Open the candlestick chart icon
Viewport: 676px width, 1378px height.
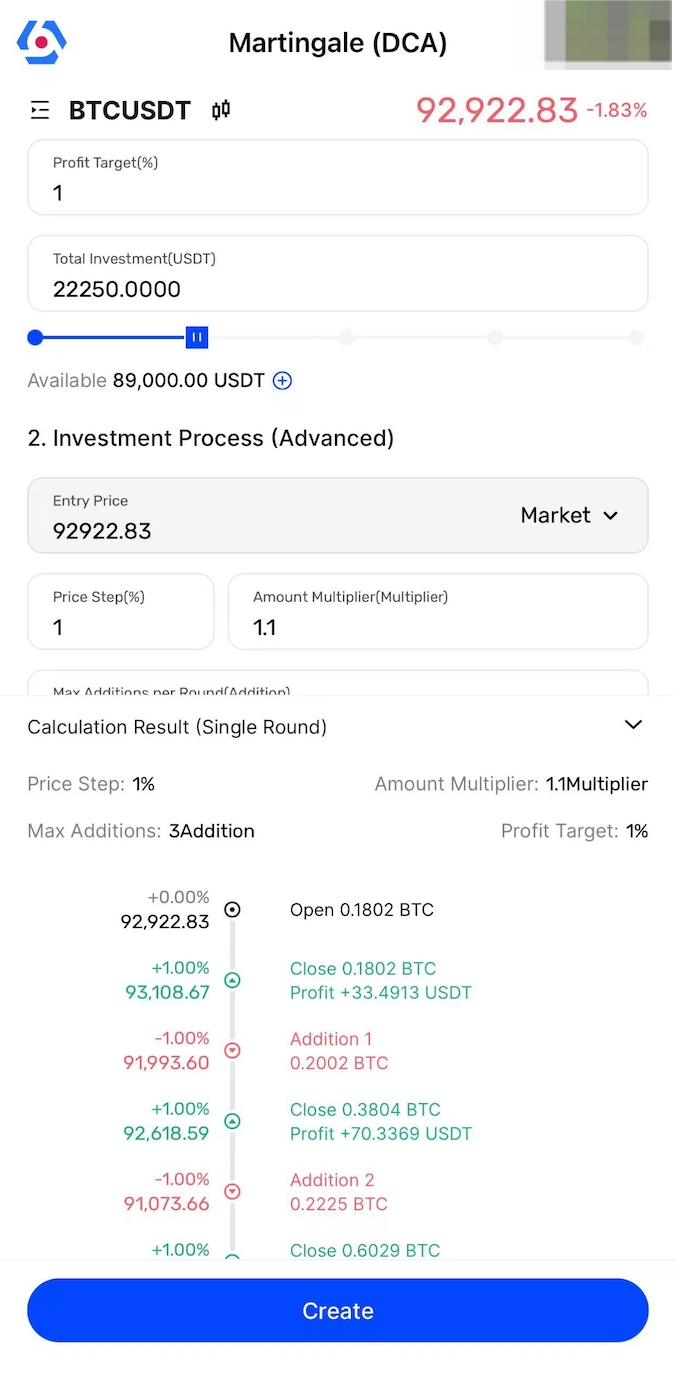tap(221, 110)
